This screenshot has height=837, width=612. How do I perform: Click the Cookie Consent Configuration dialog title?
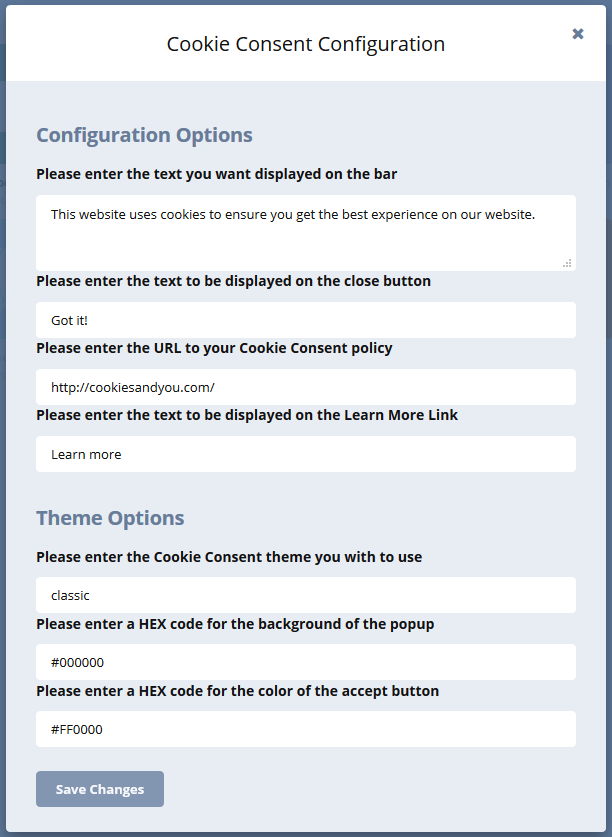[x=305, y=44]
